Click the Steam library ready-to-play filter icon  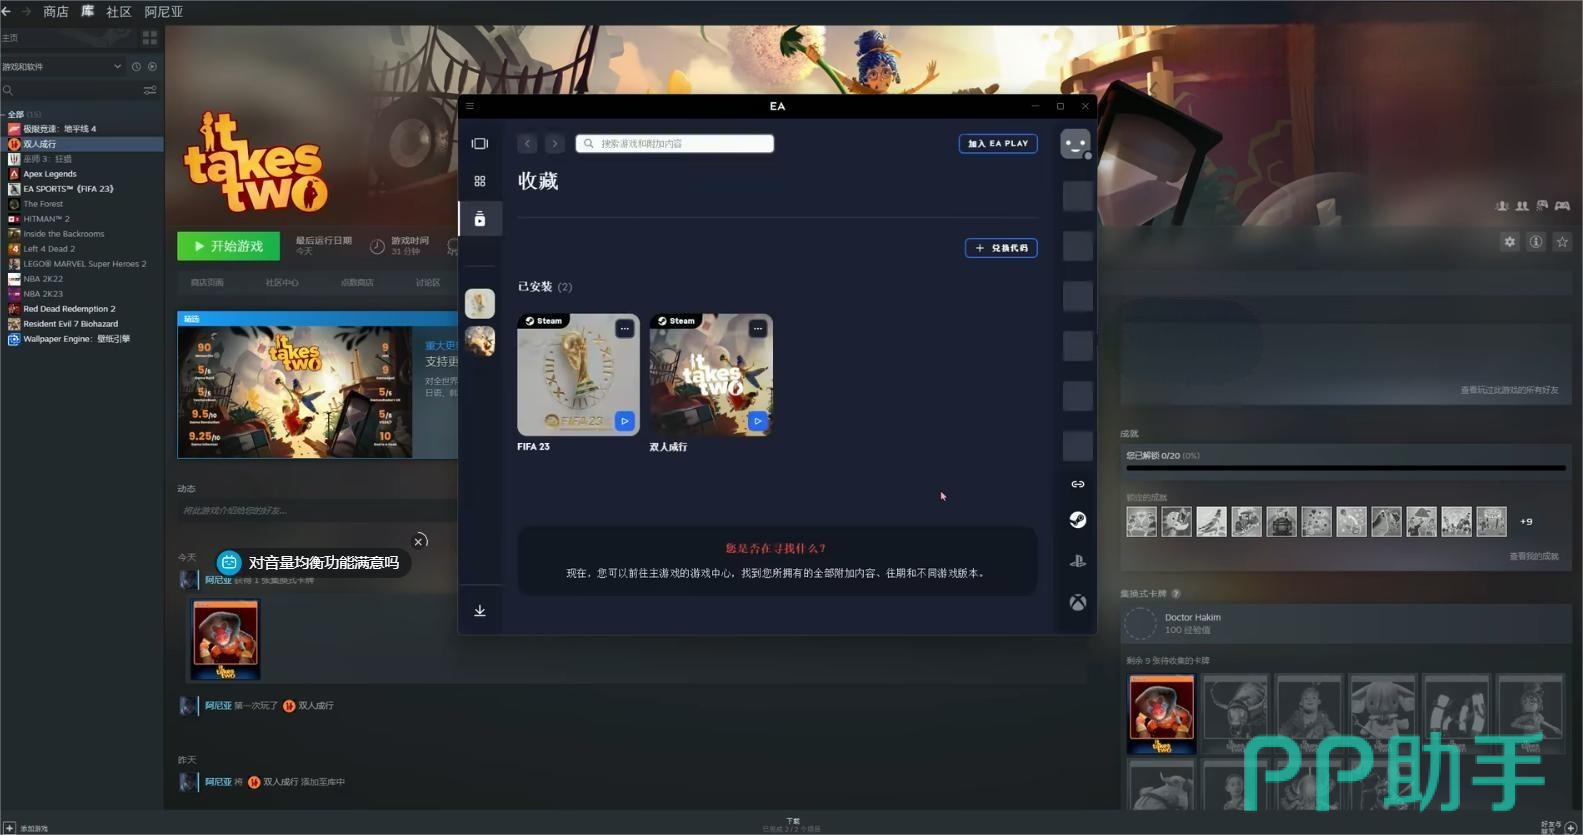152,67
